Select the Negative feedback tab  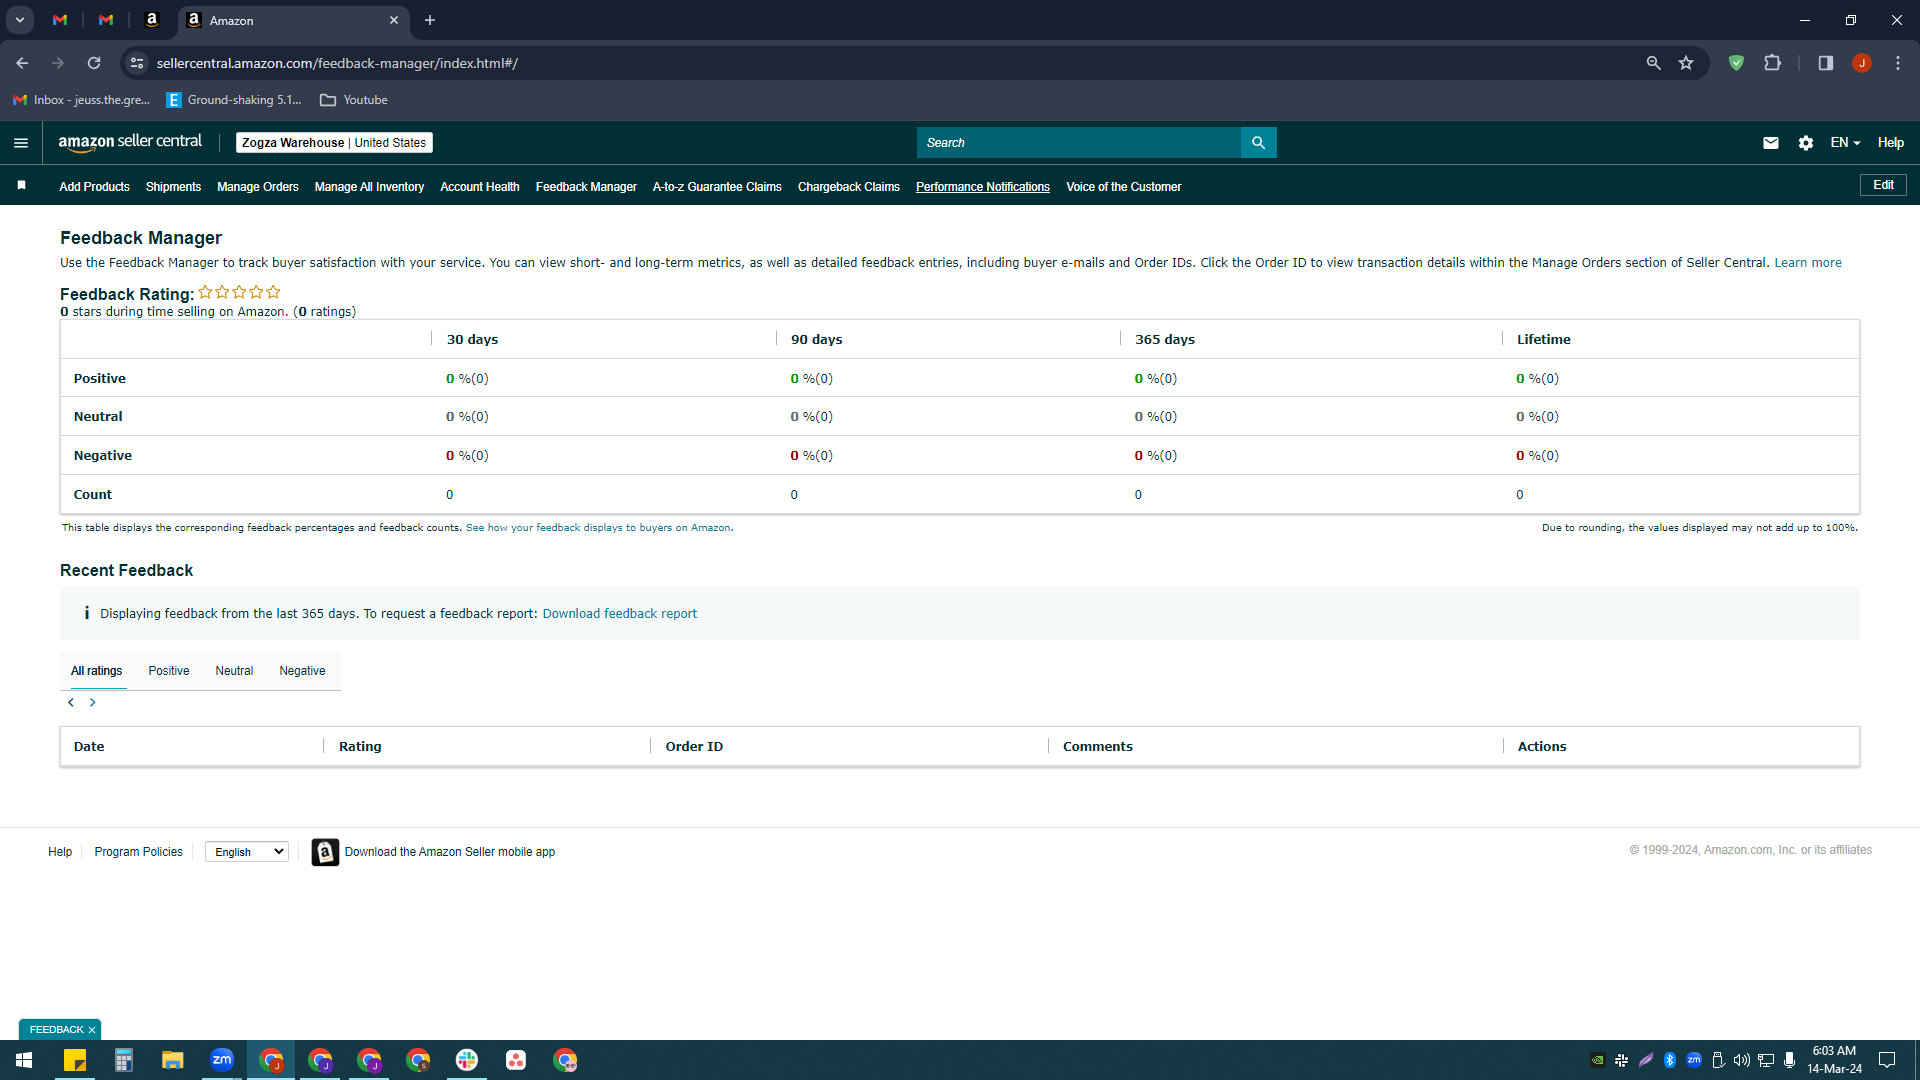pos(302,671)
